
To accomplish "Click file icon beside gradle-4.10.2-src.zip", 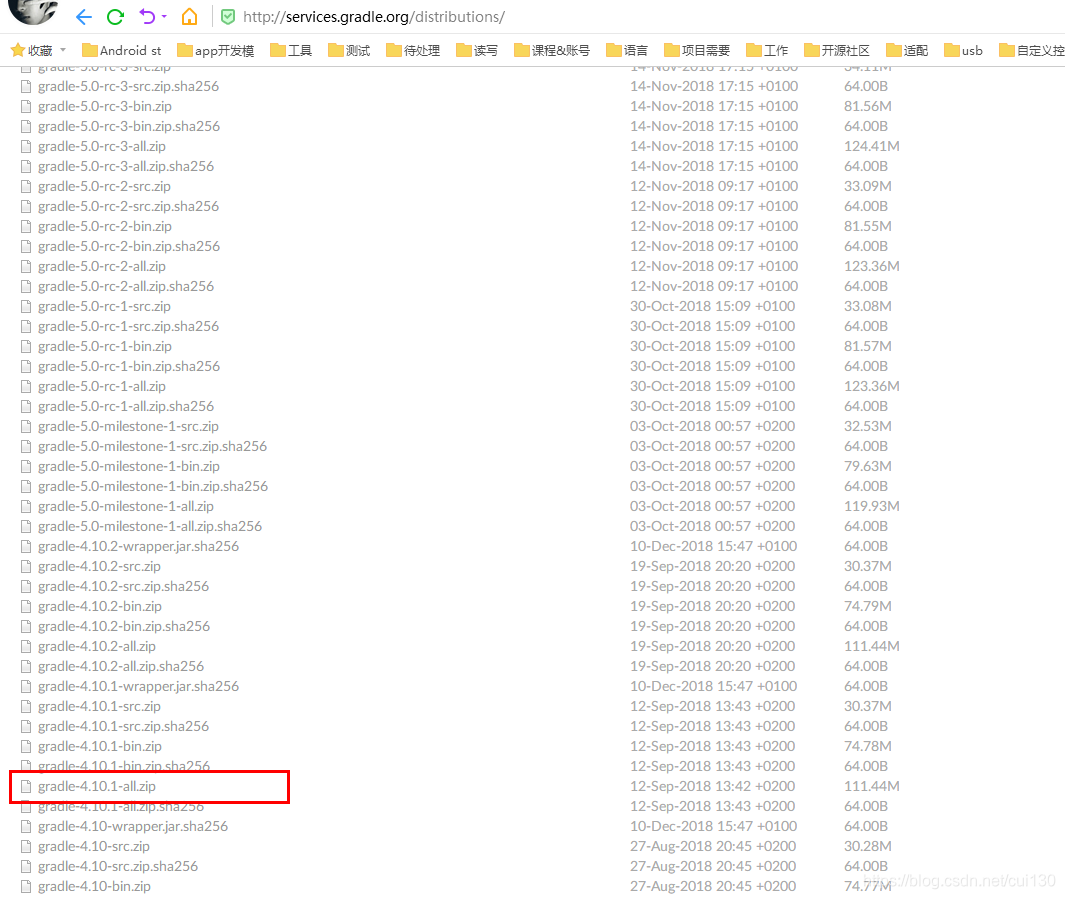I will click(x=26, y=566).
